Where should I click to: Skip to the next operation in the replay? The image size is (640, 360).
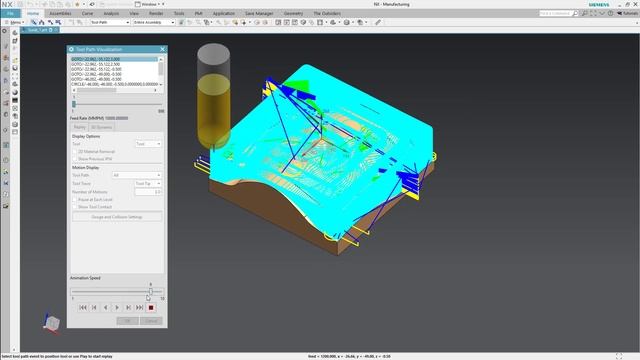[140, 307]
